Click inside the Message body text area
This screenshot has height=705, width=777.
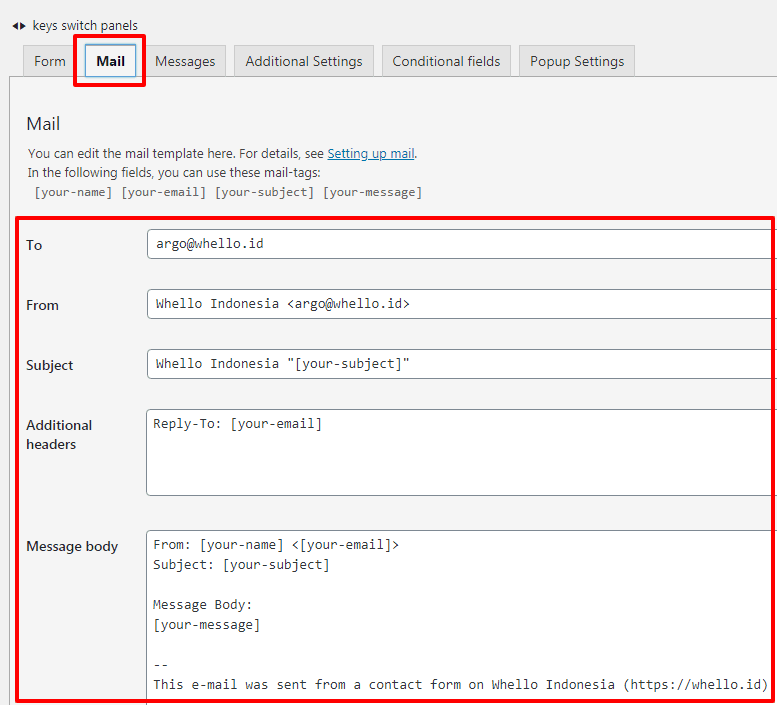[x=460, y=615]
